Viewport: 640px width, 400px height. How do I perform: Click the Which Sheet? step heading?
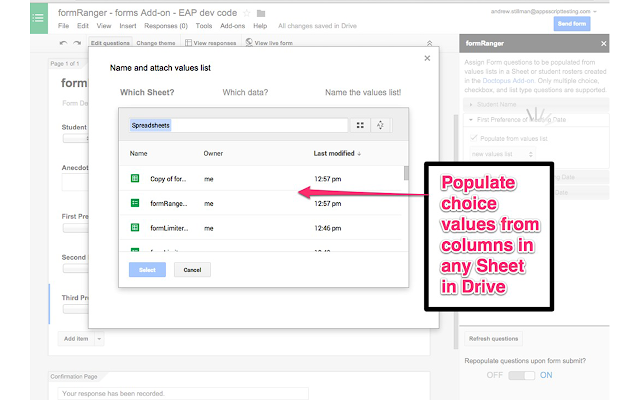coord(147,93)
